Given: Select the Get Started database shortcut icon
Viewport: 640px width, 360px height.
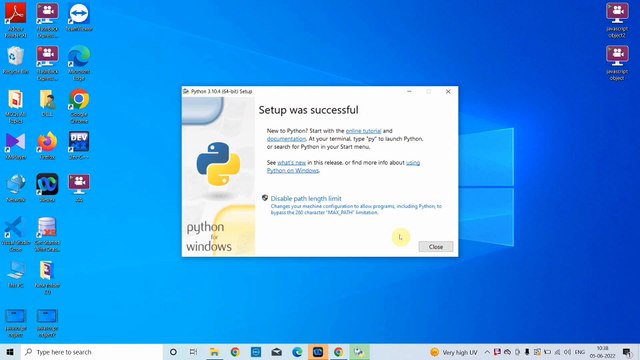Looking at the screenshot, I should tap(47, 234).
